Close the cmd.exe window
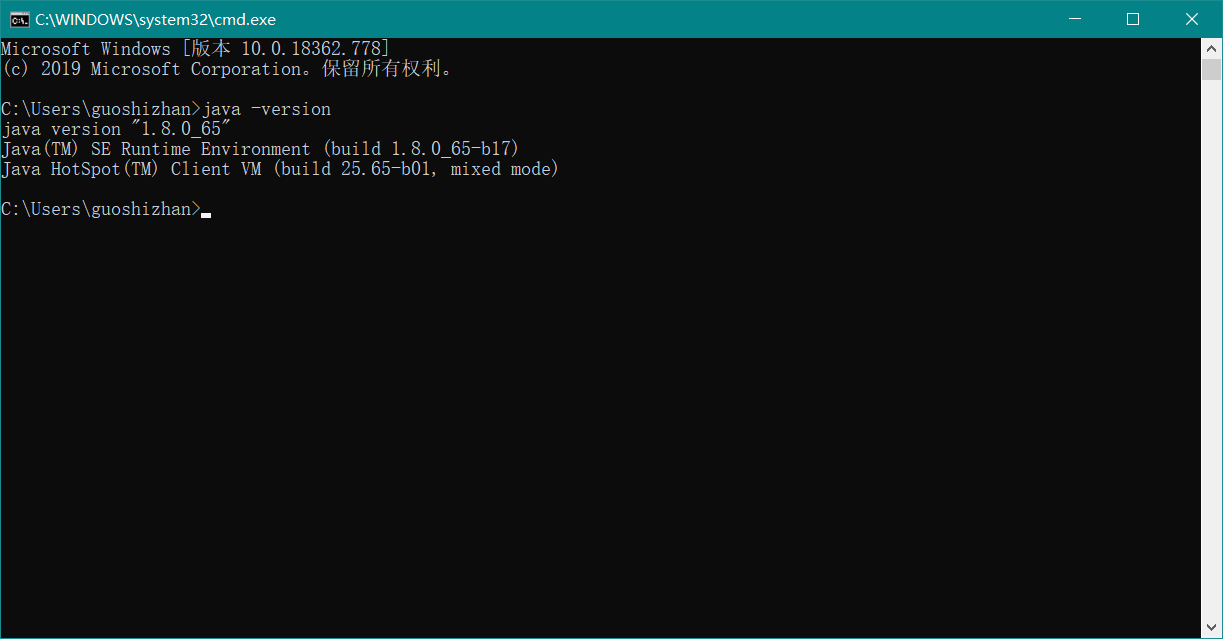Viewport: 1223px width, 639px height. (x=1192, y=19)
